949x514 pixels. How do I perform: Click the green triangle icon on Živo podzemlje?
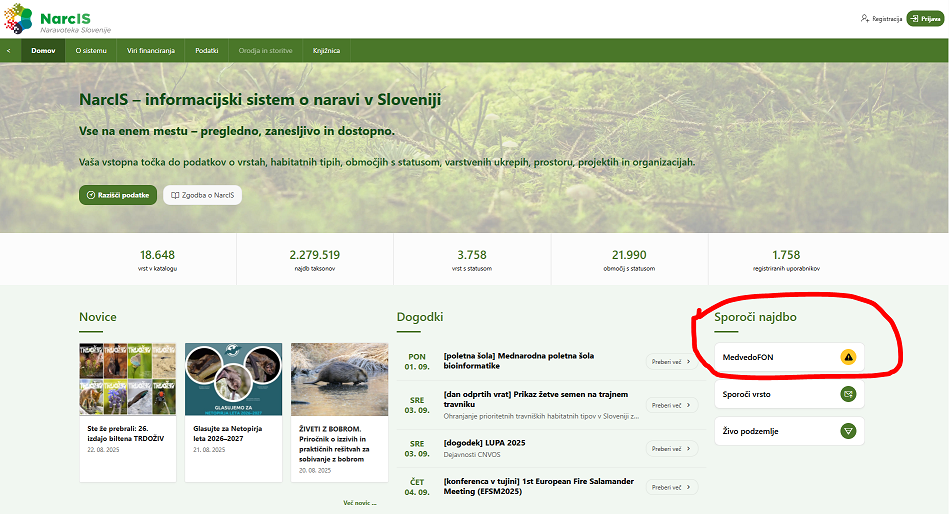click(x=848, y=431)
